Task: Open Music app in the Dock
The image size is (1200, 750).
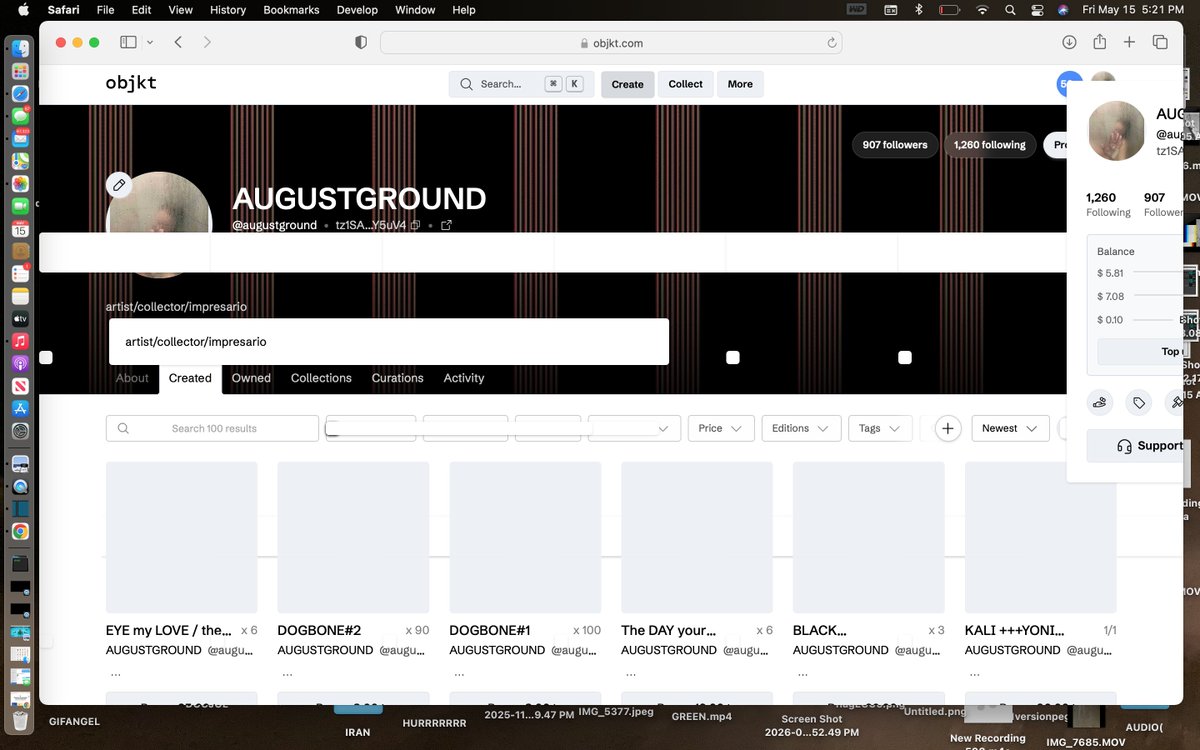Action: tap(20, 341)
